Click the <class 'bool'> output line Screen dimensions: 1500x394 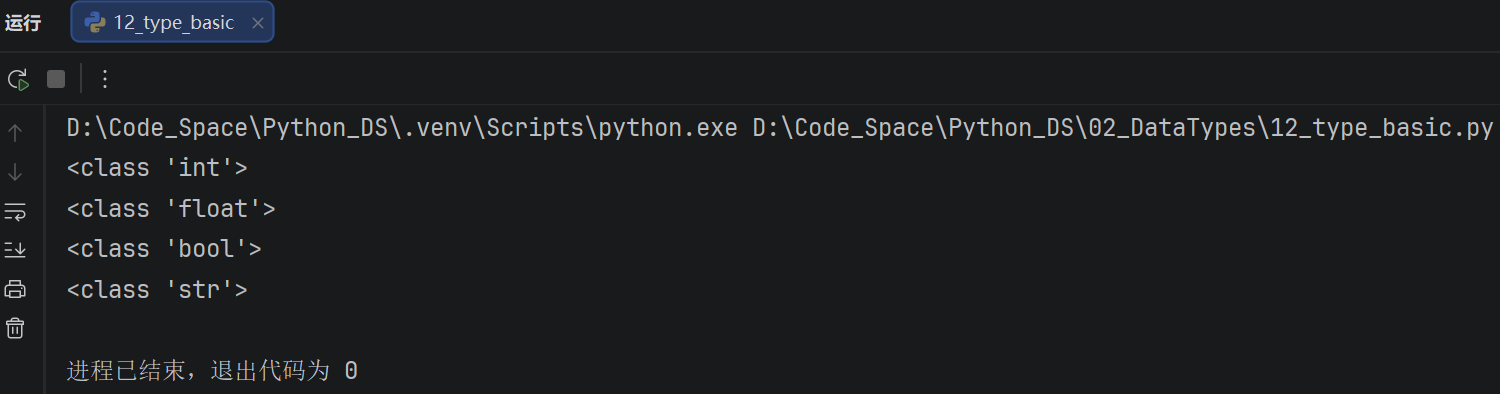pyautogui.click(x=164, y=249)
